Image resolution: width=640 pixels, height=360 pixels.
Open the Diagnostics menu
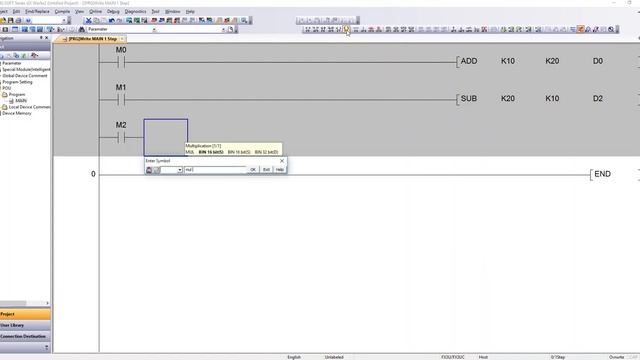(x=135, y=11)
